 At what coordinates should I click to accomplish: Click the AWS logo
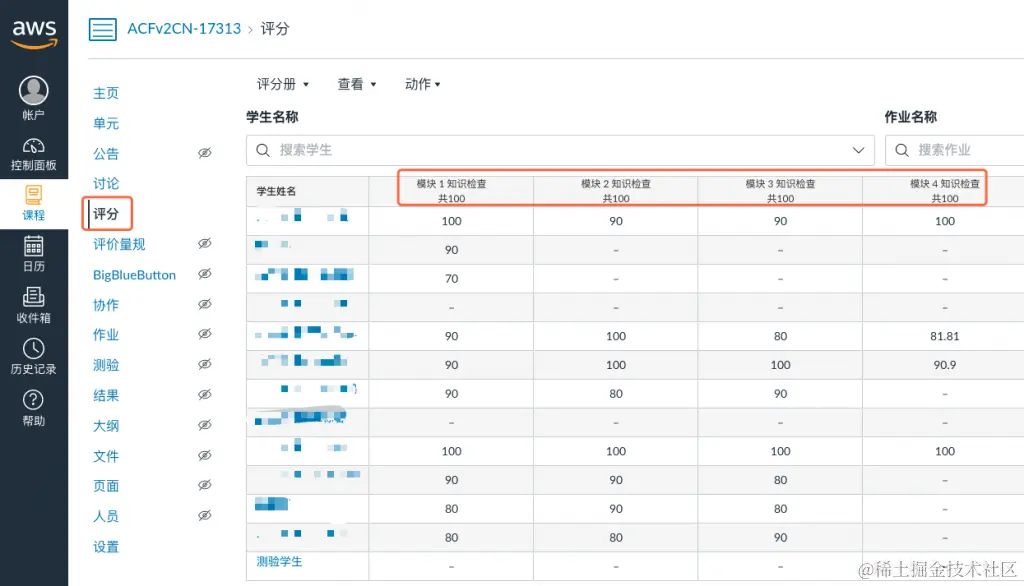tap(34, 34)
